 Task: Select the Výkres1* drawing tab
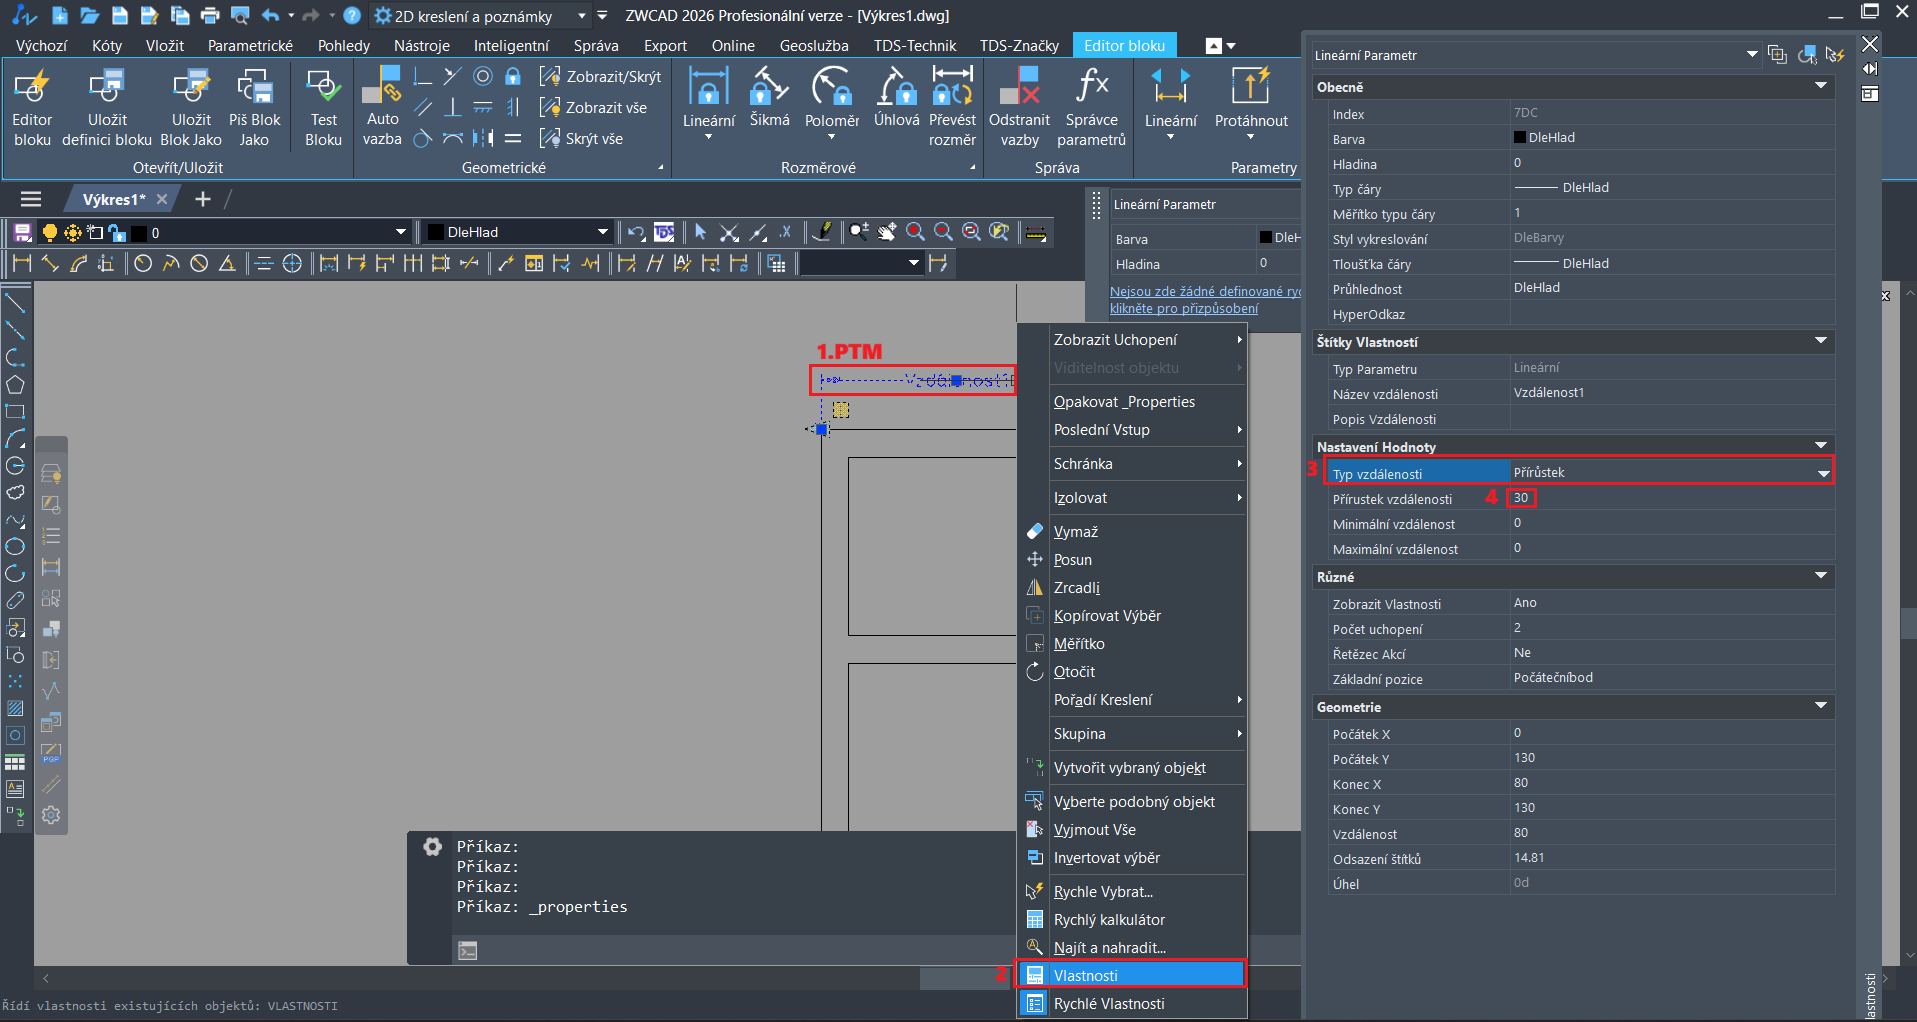point(114,199)
